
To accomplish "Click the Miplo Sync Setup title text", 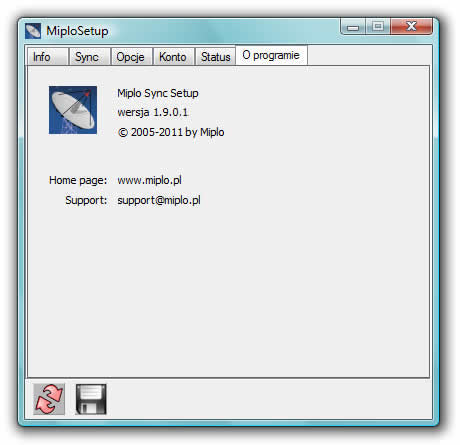I will click(x=158, y=93).
